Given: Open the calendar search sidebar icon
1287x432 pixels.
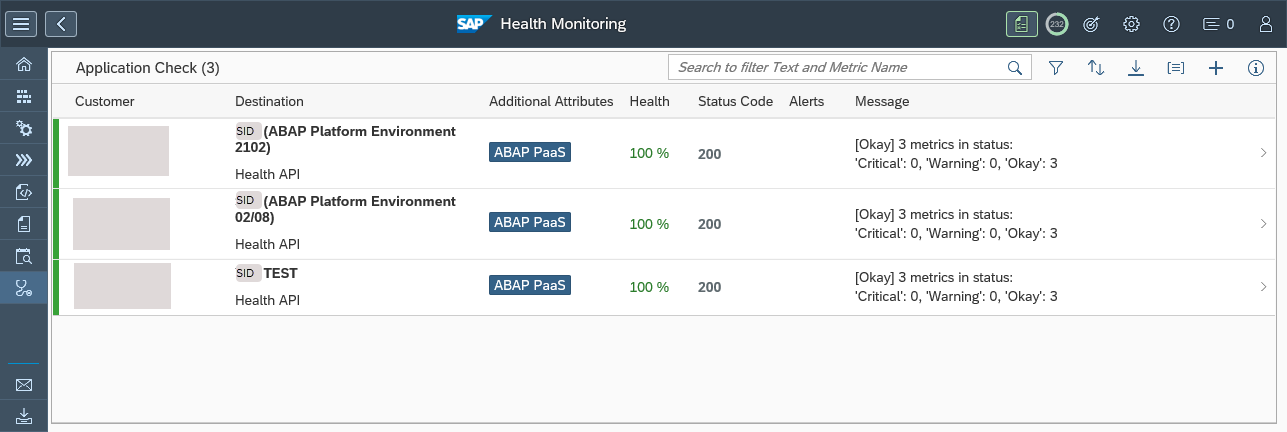Looking at the screenshot, I should pyautogui.click(x=24, y=256).
